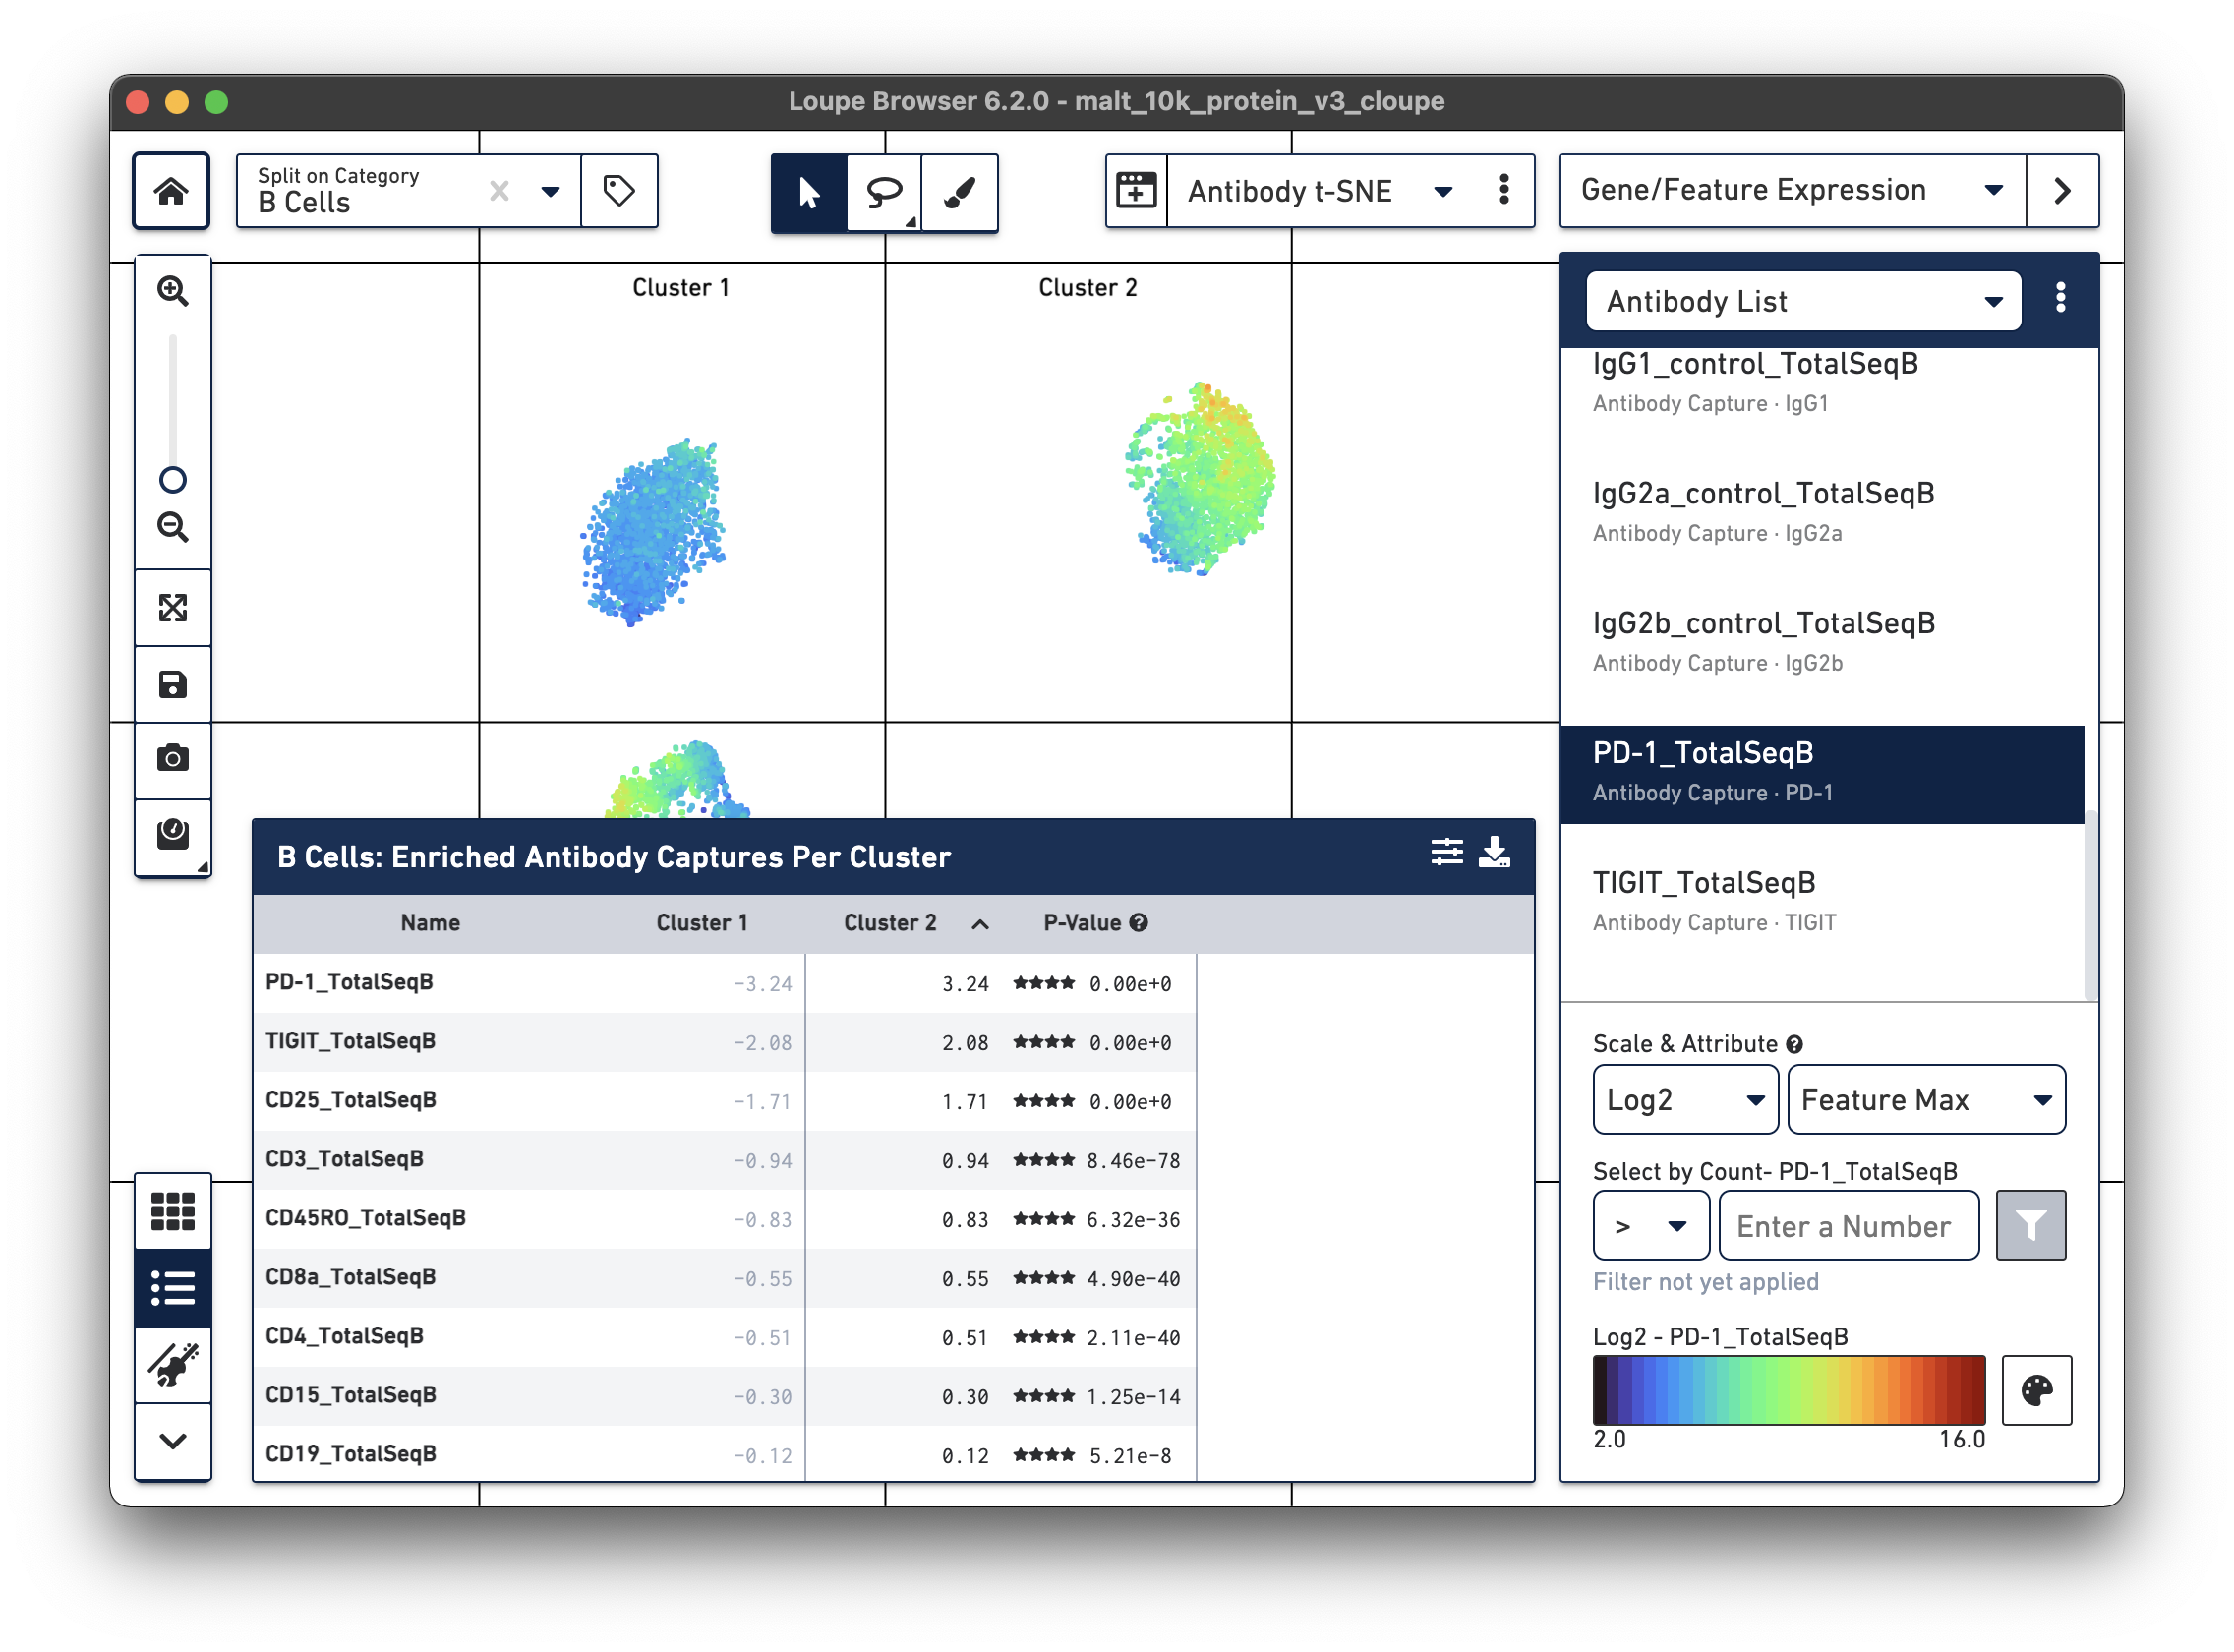Click the Cluster 2 plot cells

(1200, 478)
